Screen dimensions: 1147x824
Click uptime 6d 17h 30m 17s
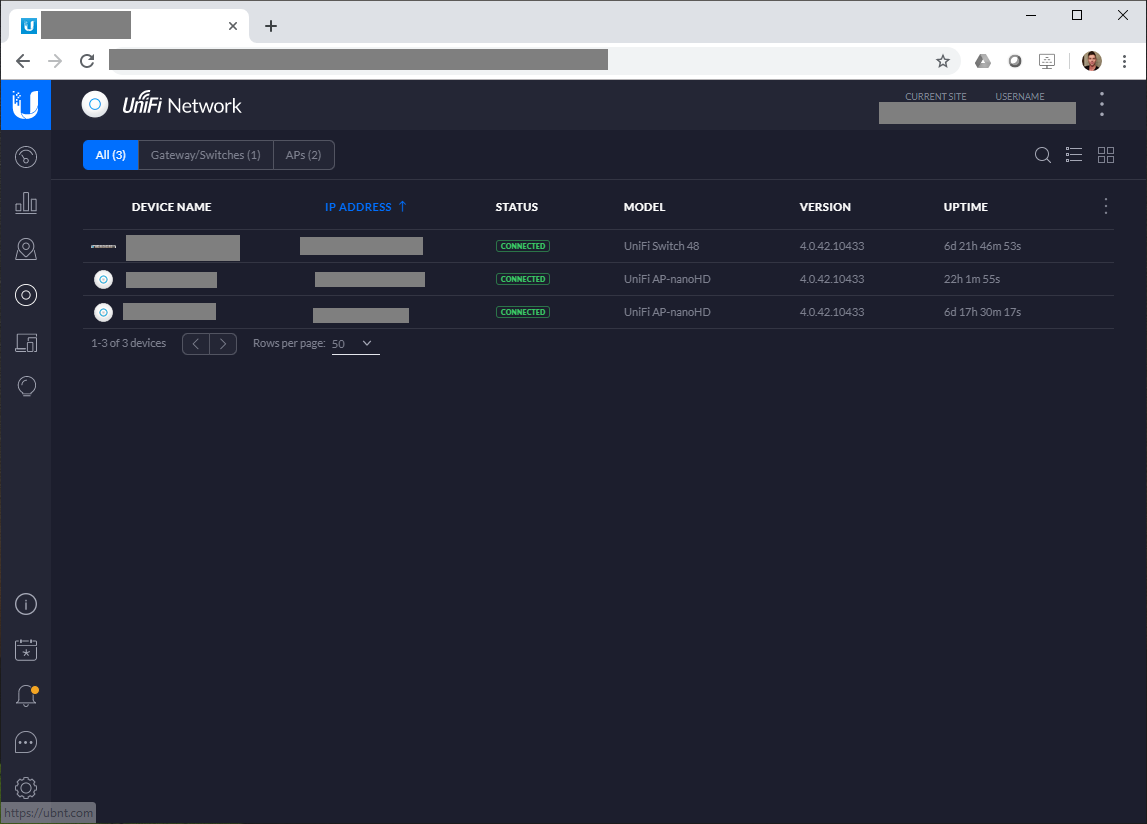(x=982, y=312)
